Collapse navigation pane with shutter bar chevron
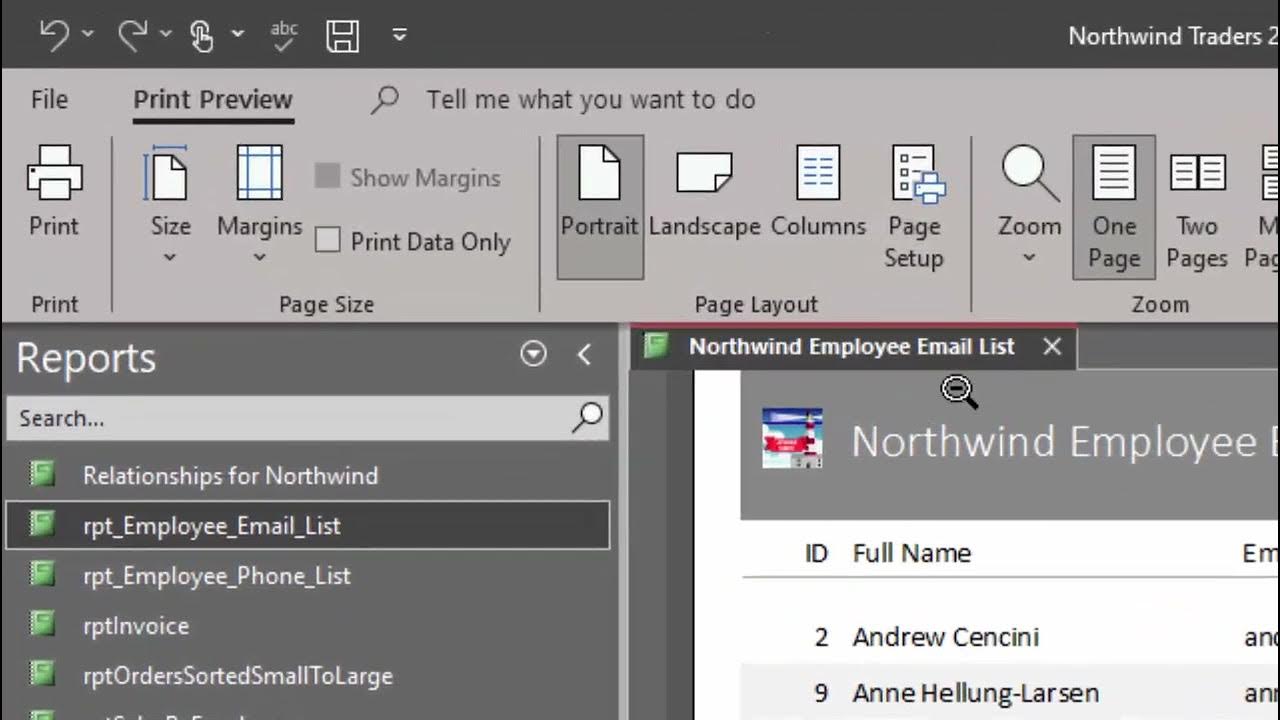 tap(585, 354)
